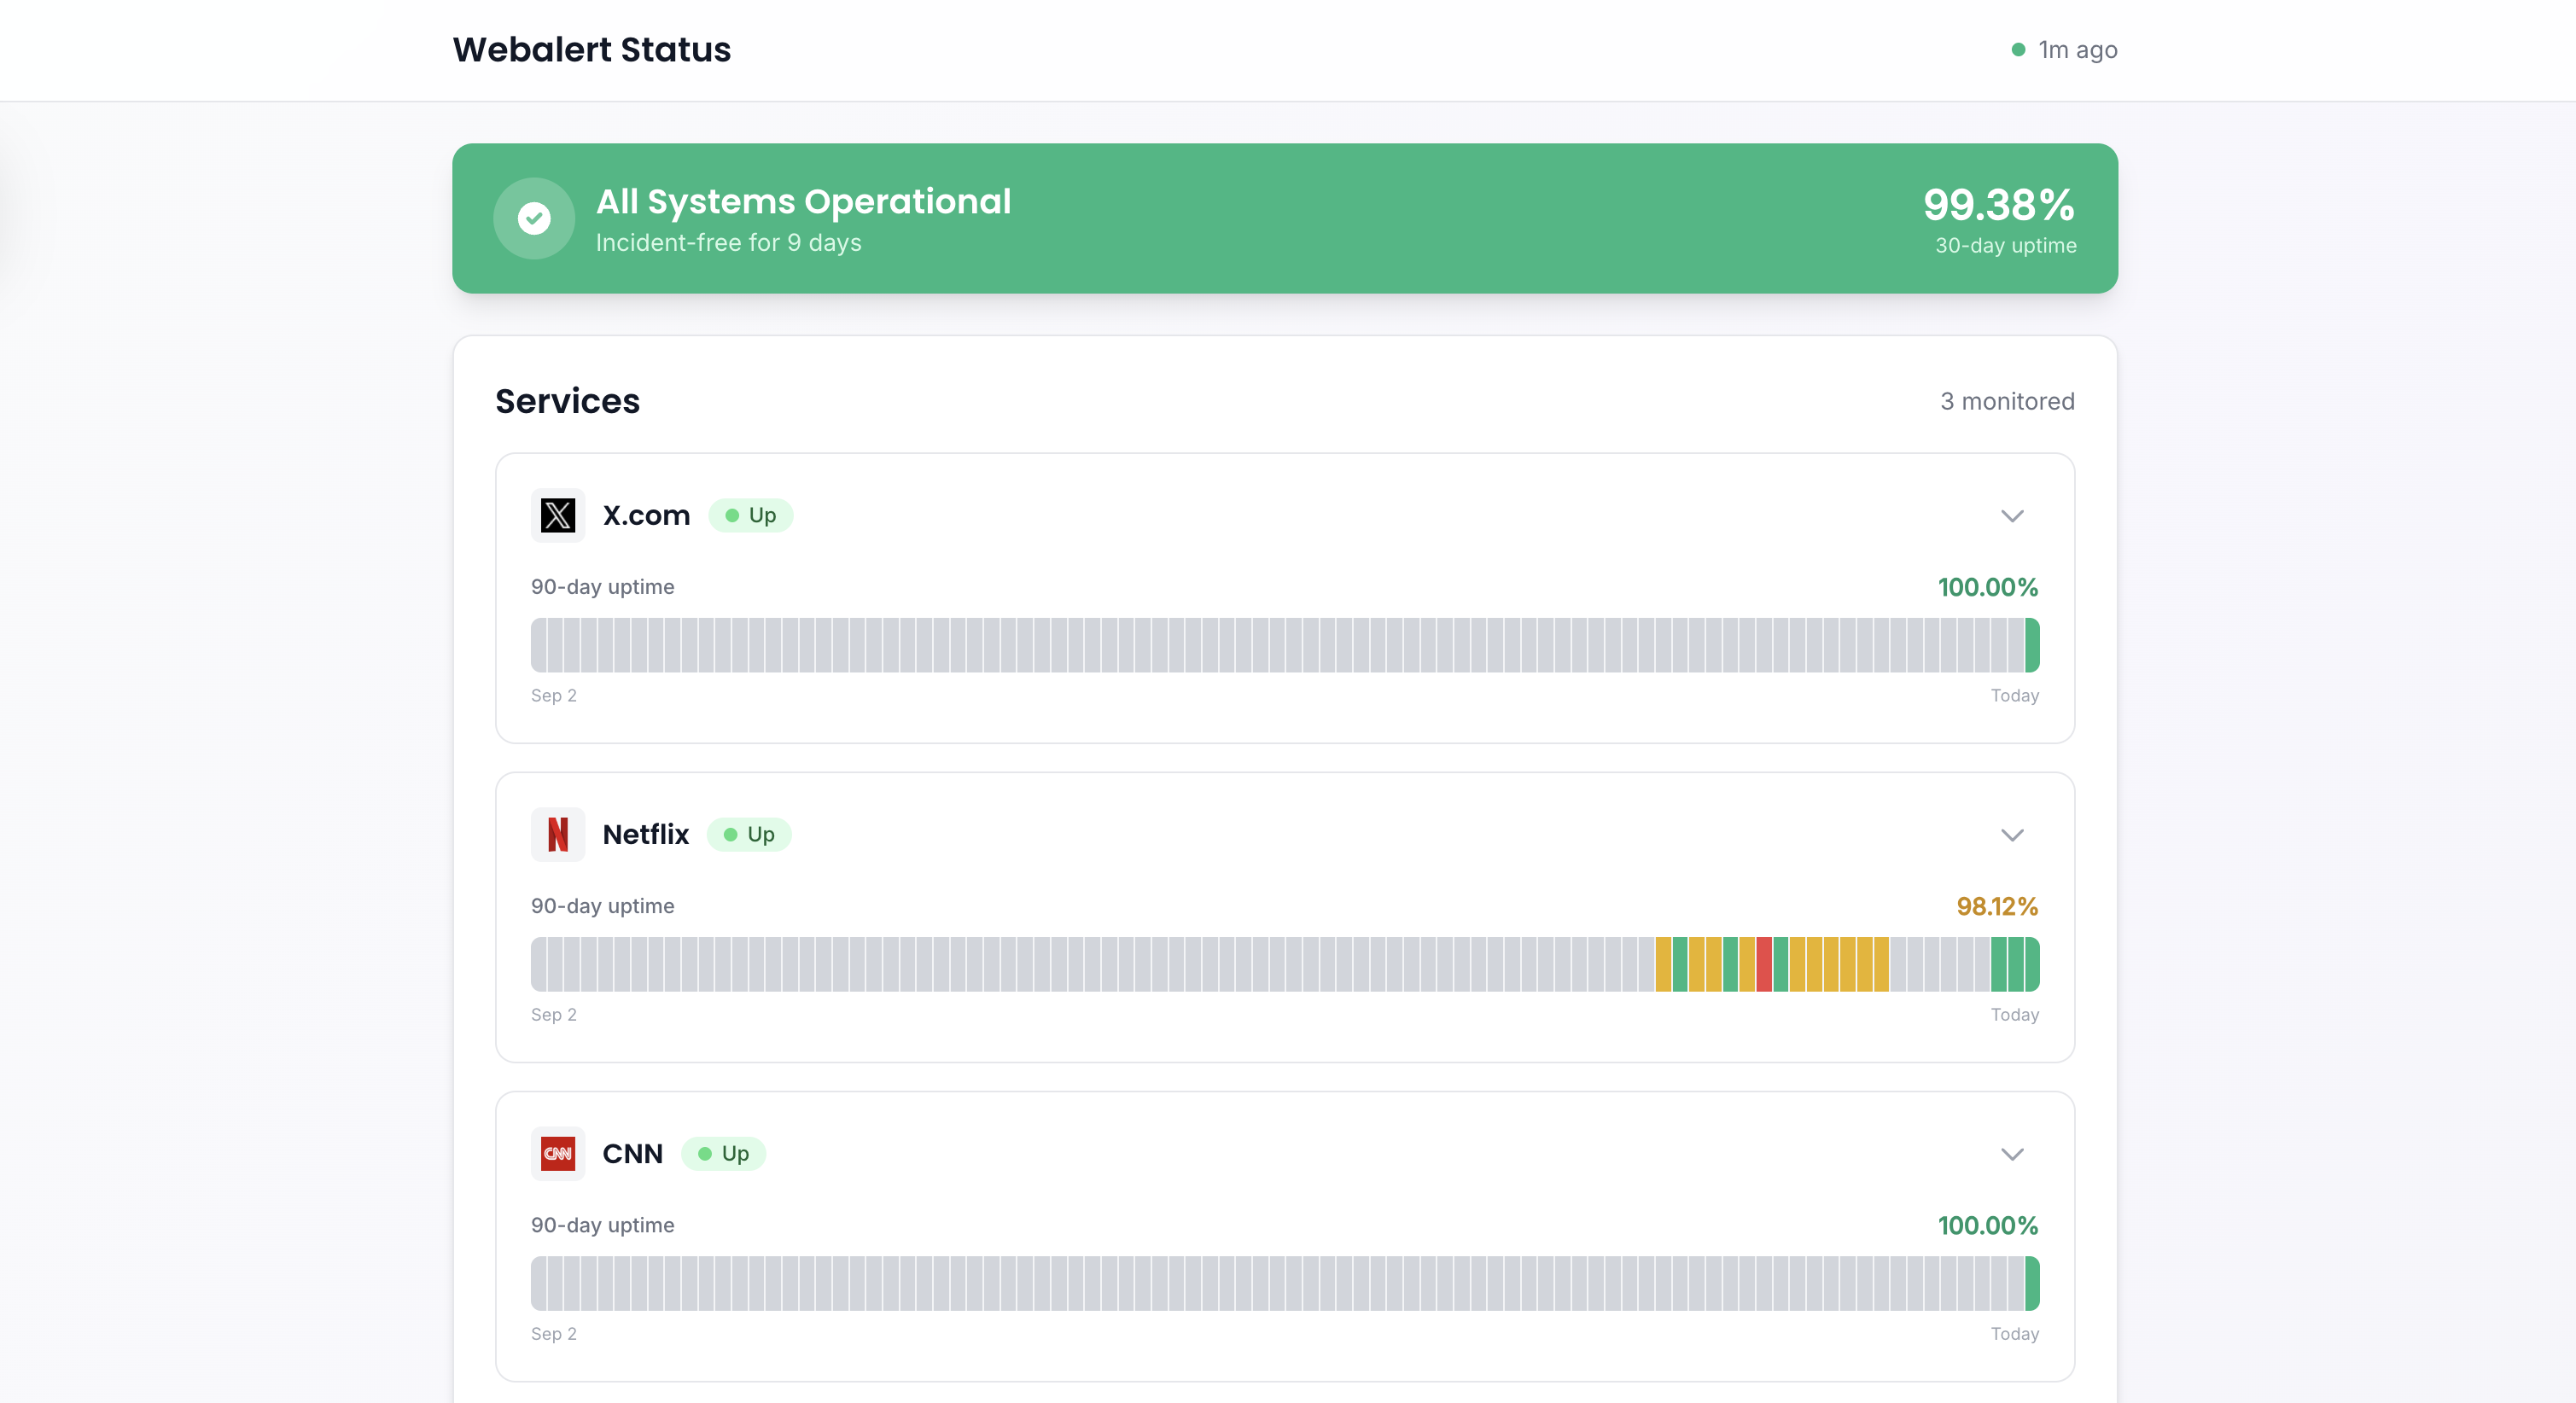Toggle the Up status badge for Netflix
This screenshot has height=1403, width=2576.
click(x=749, y=834)
